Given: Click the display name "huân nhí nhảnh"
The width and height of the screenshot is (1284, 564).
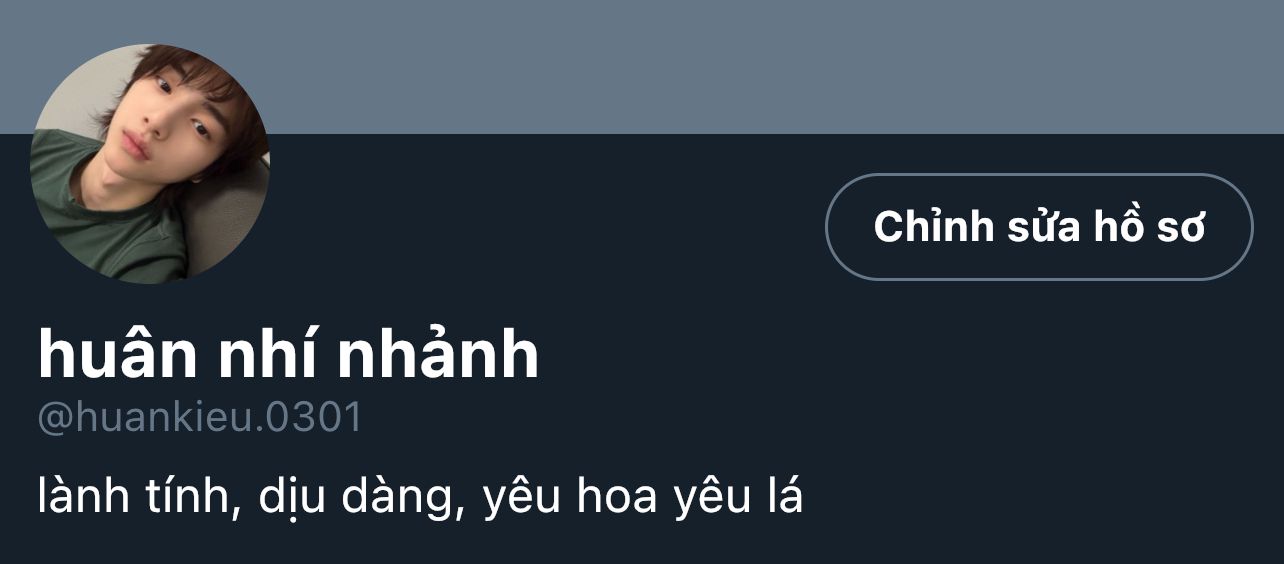Looking at the screenshot, I should click(289, 353).
